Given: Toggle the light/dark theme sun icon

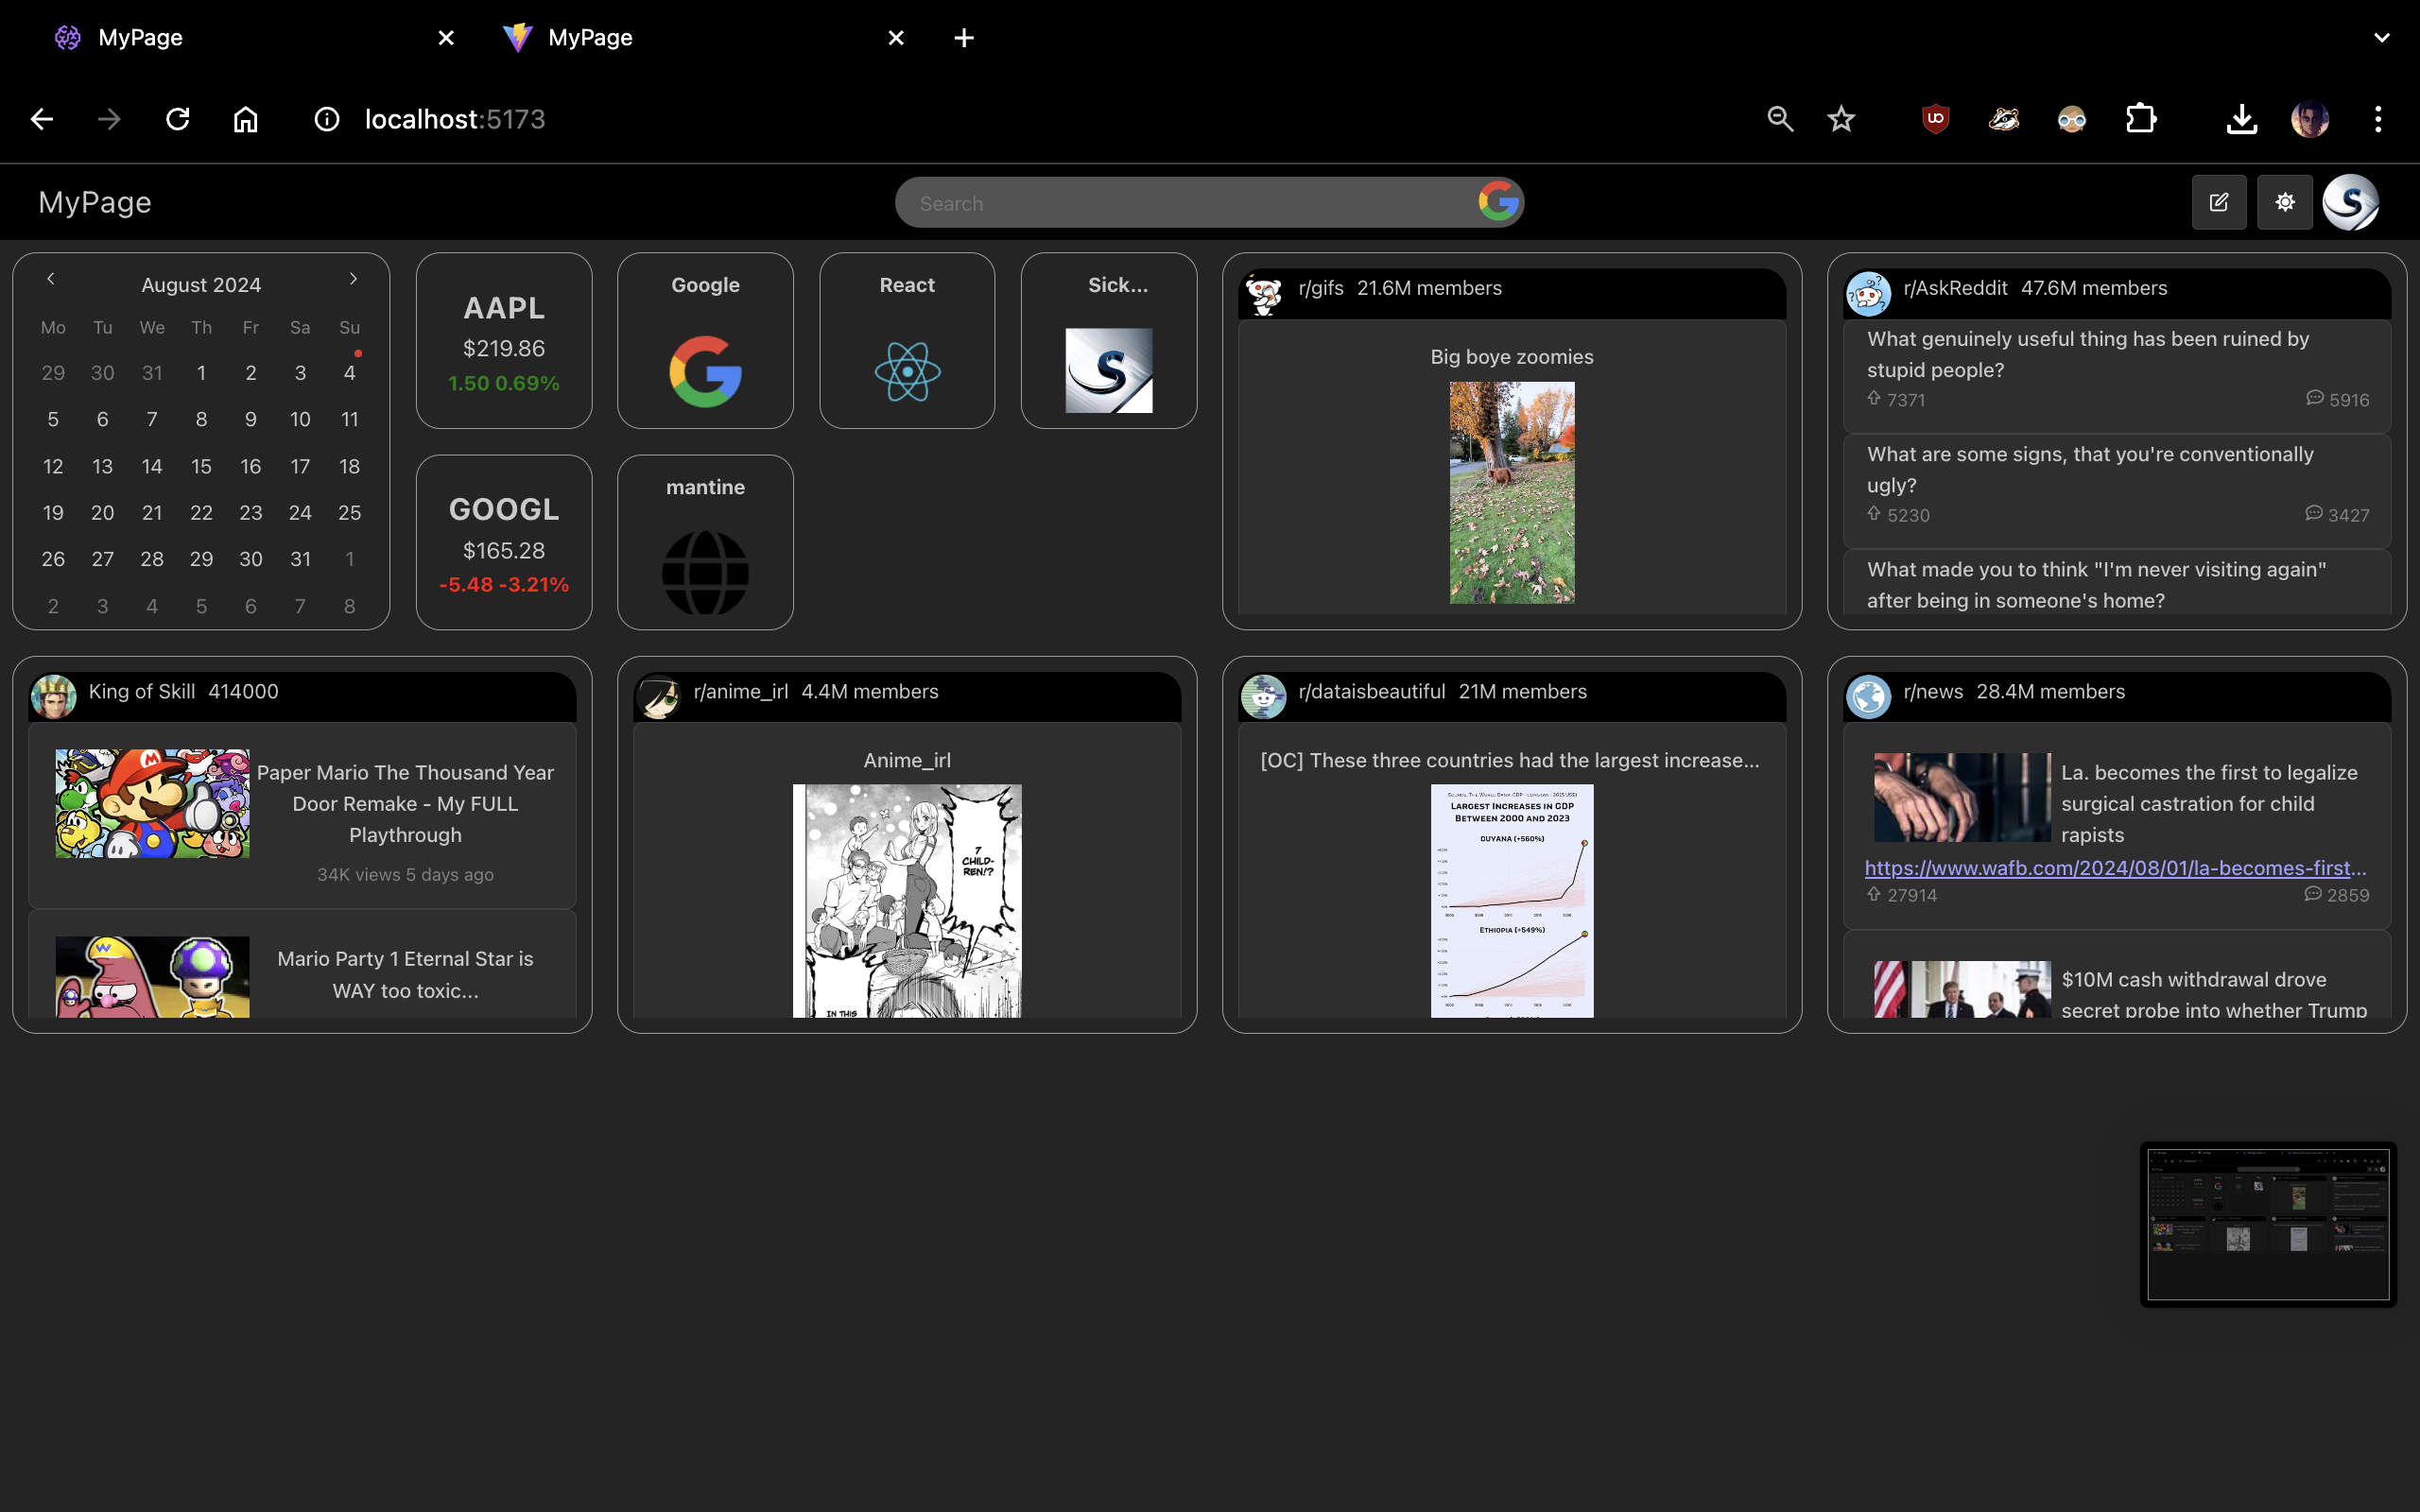Looking at the screenshot, I should [x=2284, y=203].
